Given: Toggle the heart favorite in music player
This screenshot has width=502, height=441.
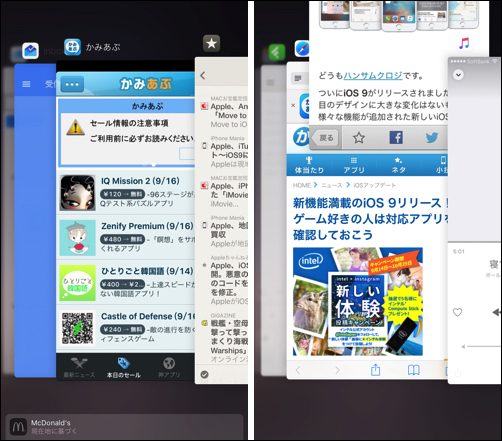Looking at the screenshot, I should [457, 312].
